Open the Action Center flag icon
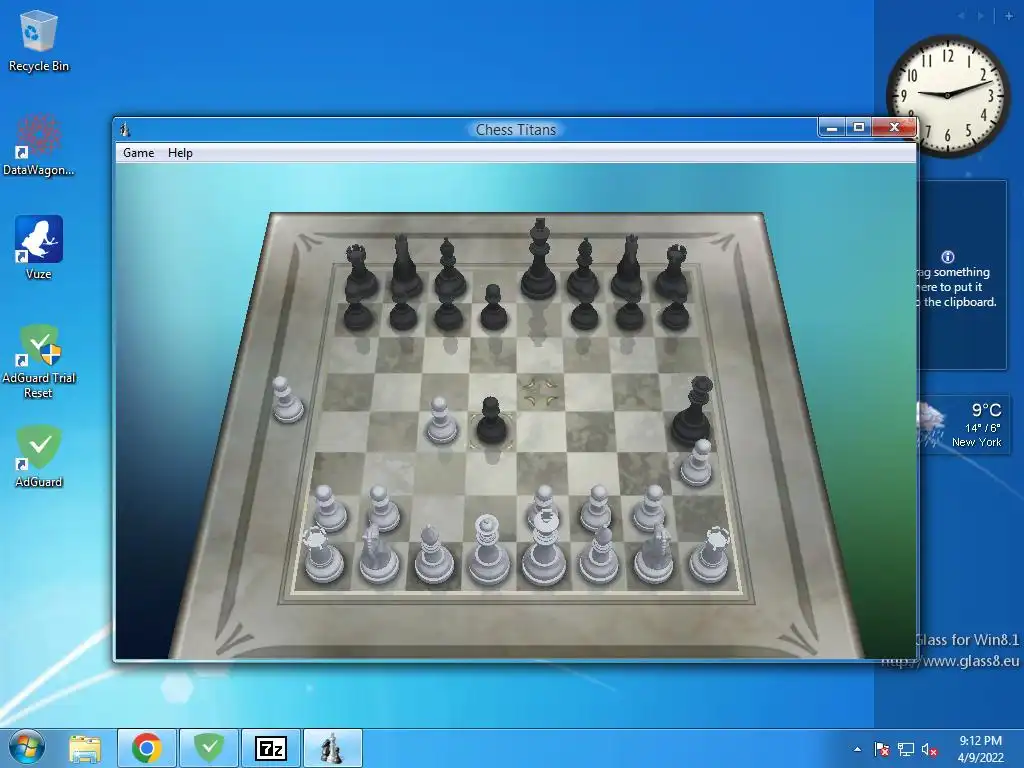1024x768 pixels. point(881,749)
